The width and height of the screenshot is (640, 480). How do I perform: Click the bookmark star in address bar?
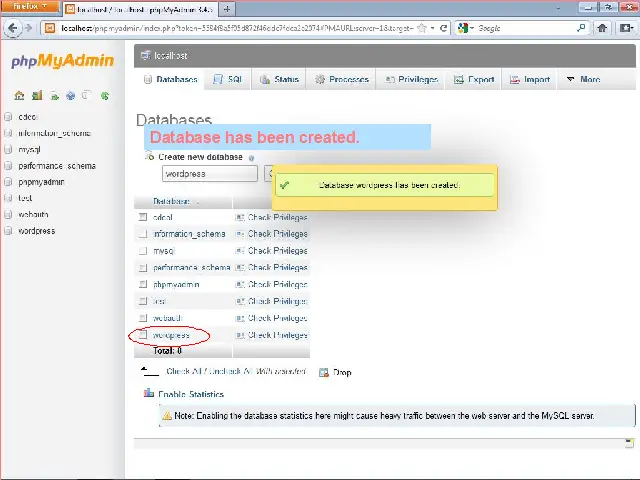click(x=422, y=28)
